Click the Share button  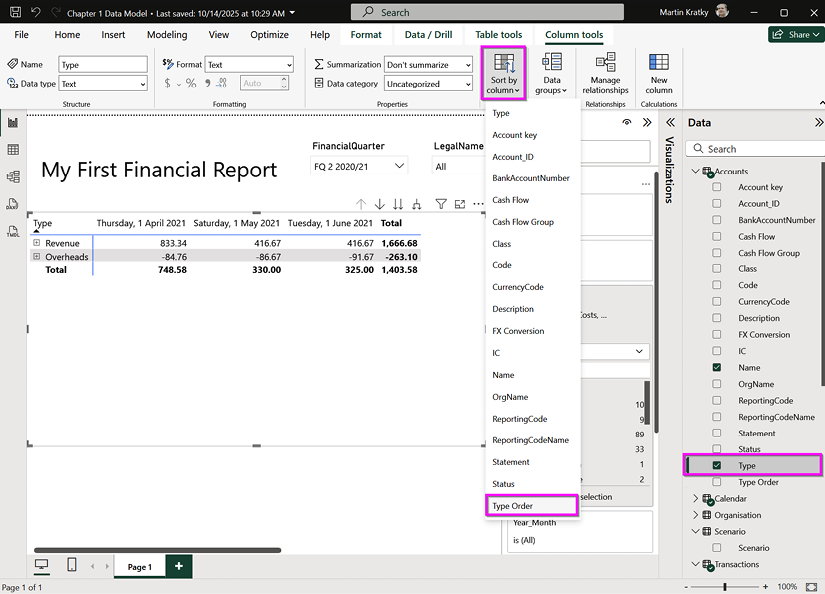pos(795,34)
